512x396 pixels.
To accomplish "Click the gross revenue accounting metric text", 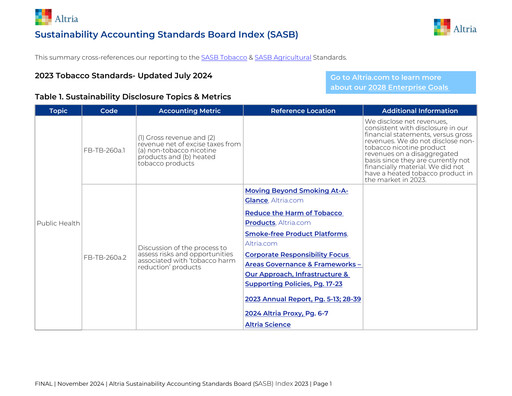I will point(189,150).
